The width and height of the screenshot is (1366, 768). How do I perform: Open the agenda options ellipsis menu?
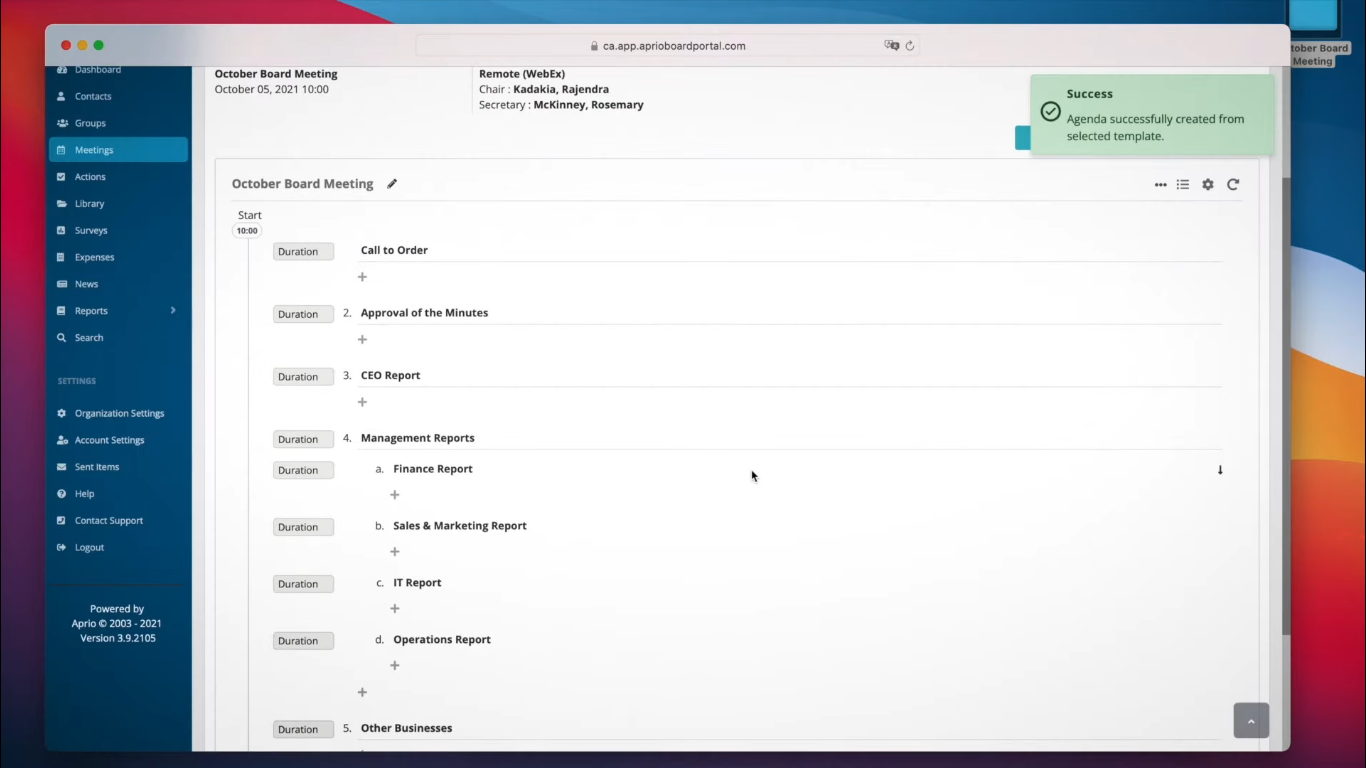(x=1160, y=184)
